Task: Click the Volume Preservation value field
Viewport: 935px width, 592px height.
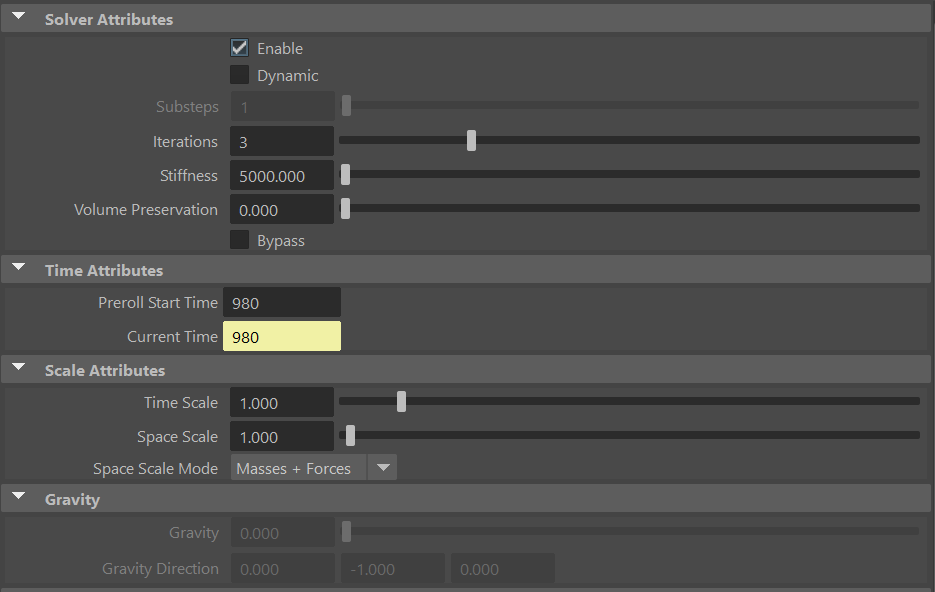Action: pos(281,209)
